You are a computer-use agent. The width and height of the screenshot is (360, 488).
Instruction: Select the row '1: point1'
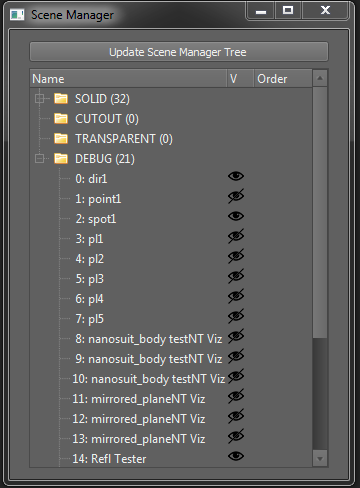pyautogui.click(x=171, y=199)
